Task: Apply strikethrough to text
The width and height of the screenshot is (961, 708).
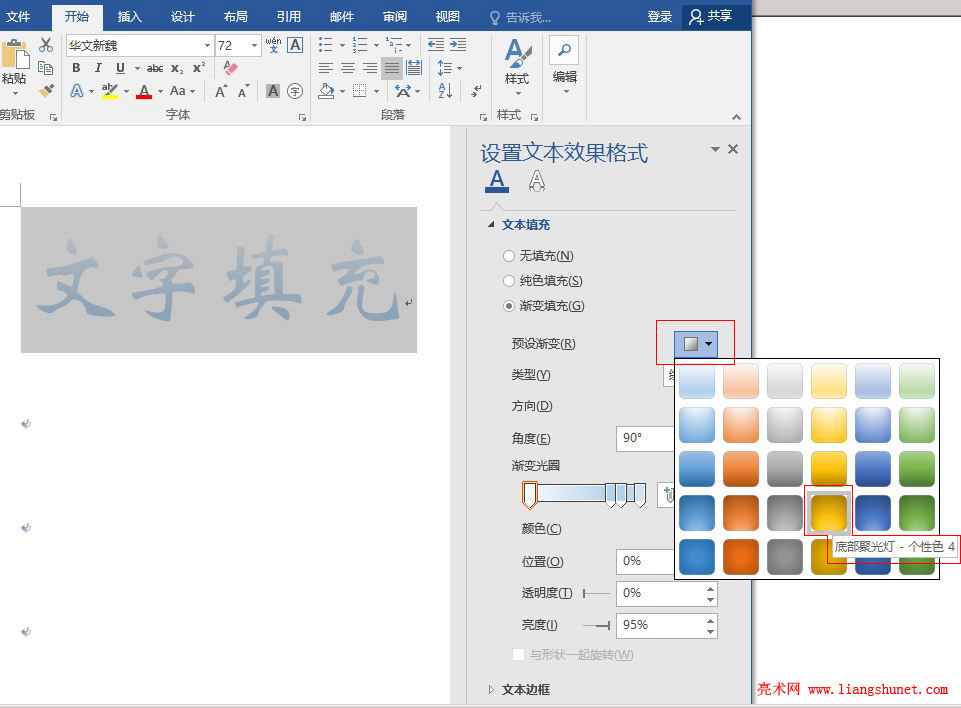Action: pos(155,68)
